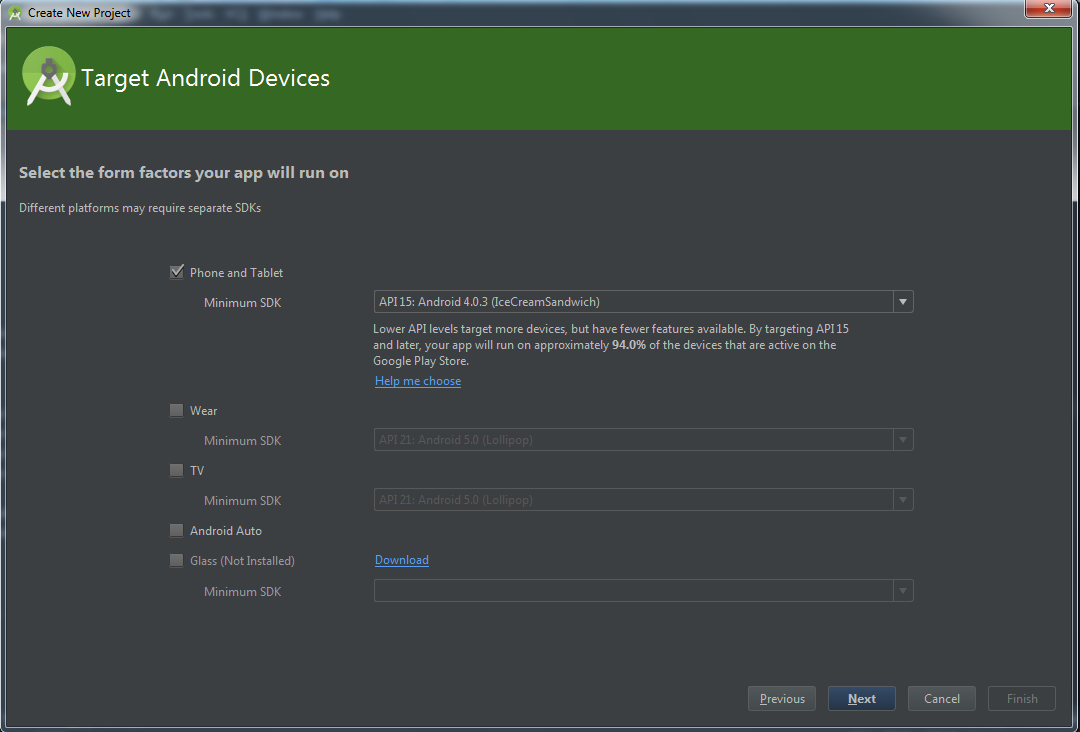The width and height of the screenshot is (1080, 732).
Task: Click the Download link for Glass
Action: pos(402,560)
